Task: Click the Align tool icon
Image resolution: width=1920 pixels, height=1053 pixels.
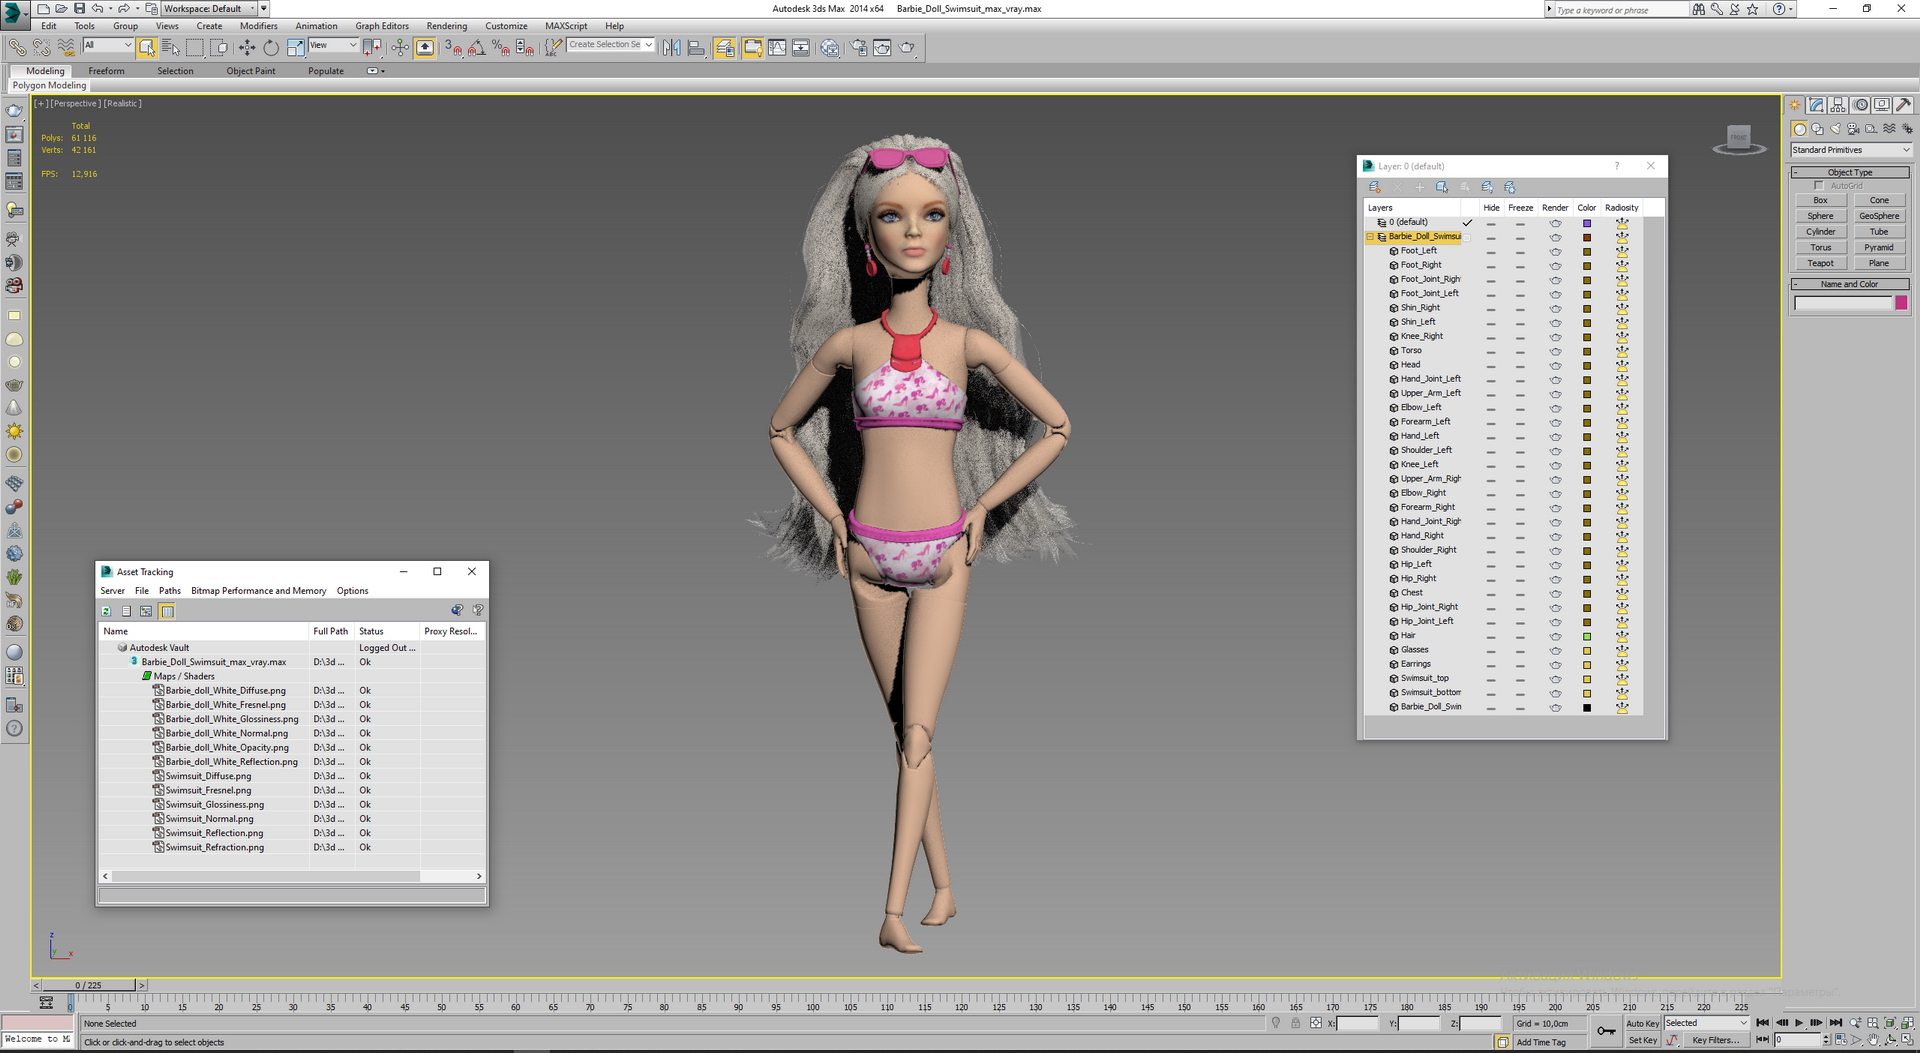Action: click(696, 47)
